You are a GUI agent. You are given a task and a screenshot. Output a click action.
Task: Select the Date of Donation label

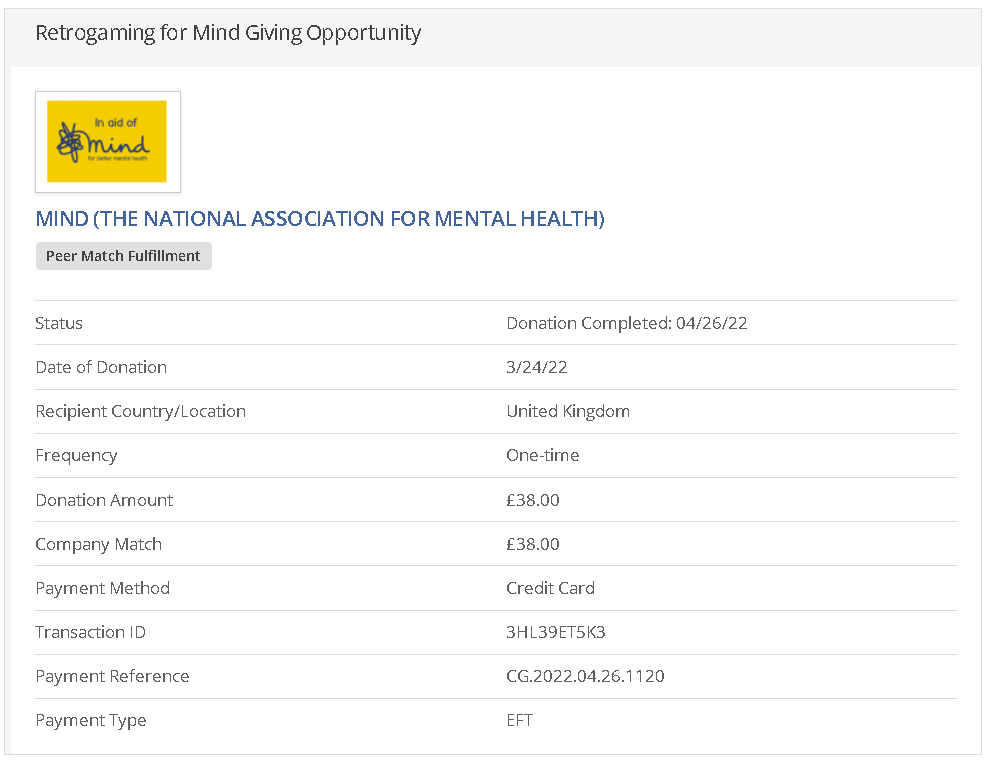pyautogui.click(x=101, y=367)
